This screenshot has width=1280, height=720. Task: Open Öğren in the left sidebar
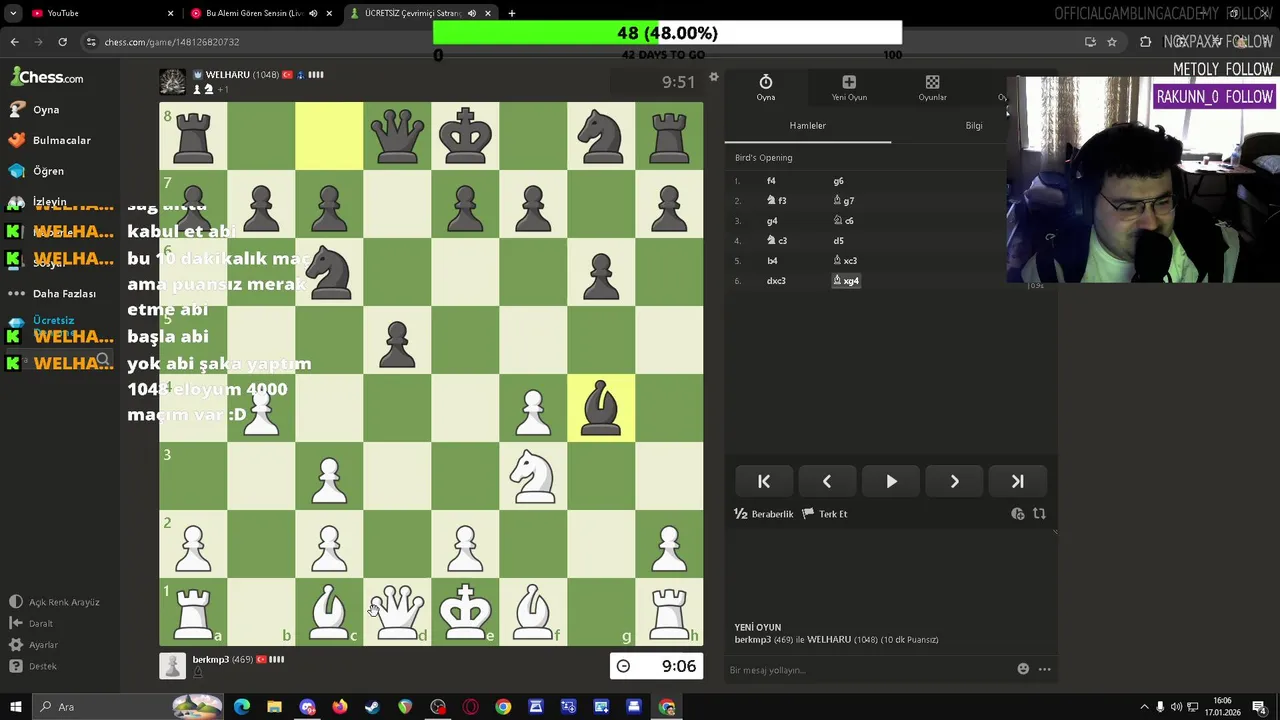(36, 171)
